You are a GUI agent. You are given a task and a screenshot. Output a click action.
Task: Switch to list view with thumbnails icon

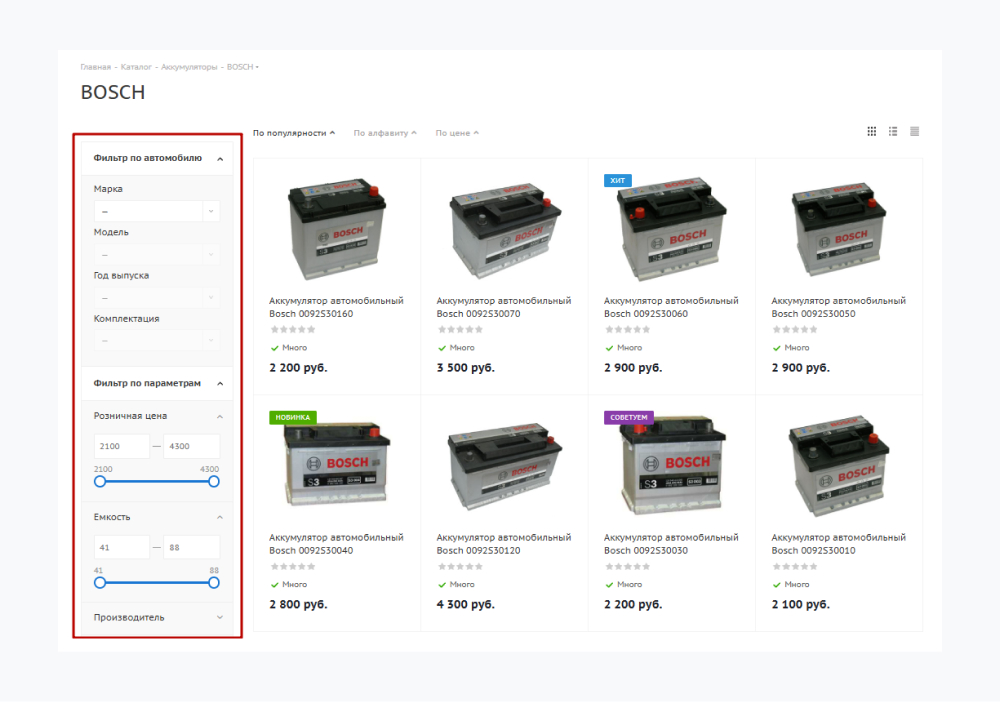893,131
